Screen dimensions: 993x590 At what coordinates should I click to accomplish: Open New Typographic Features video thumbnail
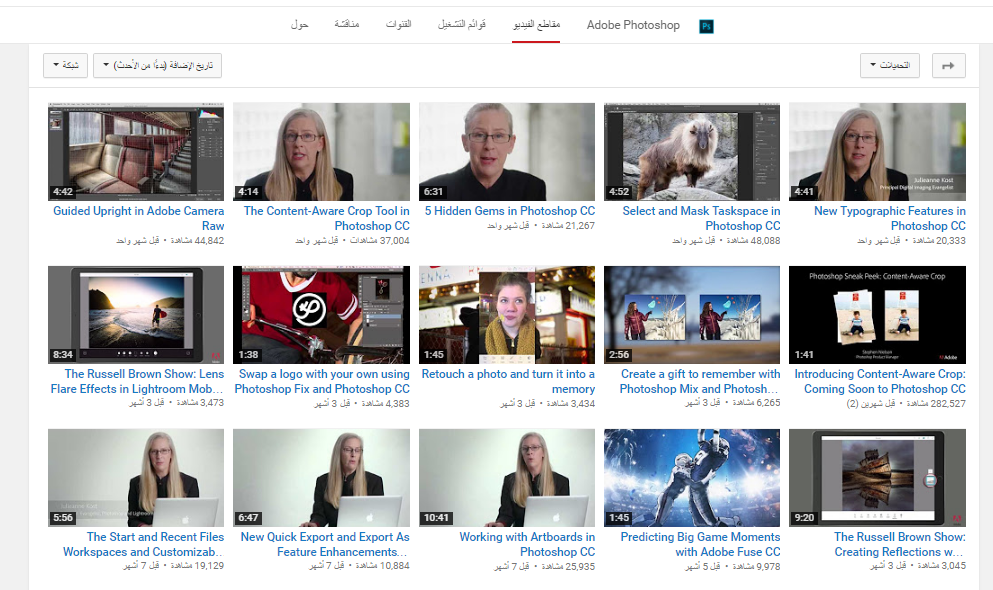tap(877, 152)
